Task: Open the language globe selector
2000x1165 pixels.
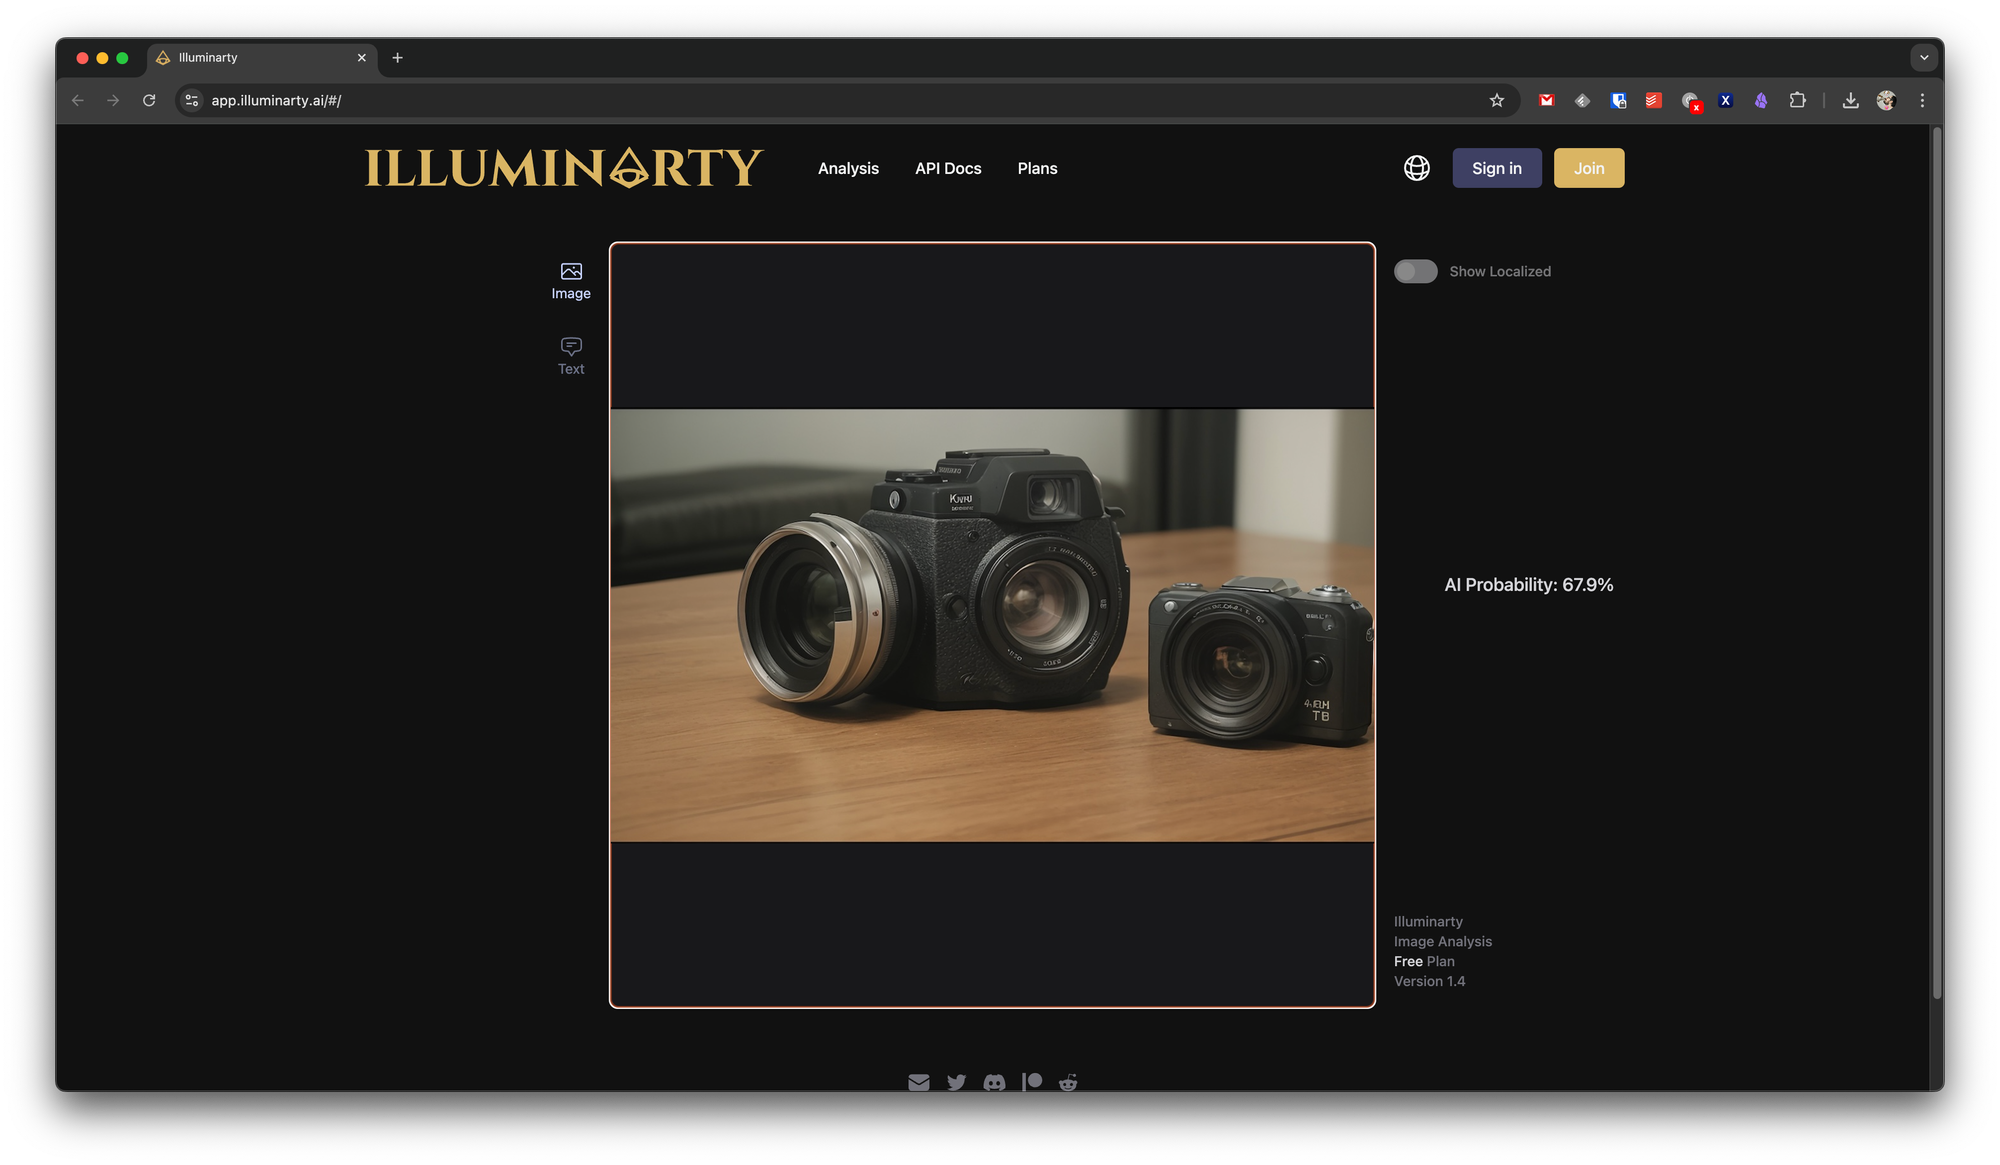Action: [1416, 168]
